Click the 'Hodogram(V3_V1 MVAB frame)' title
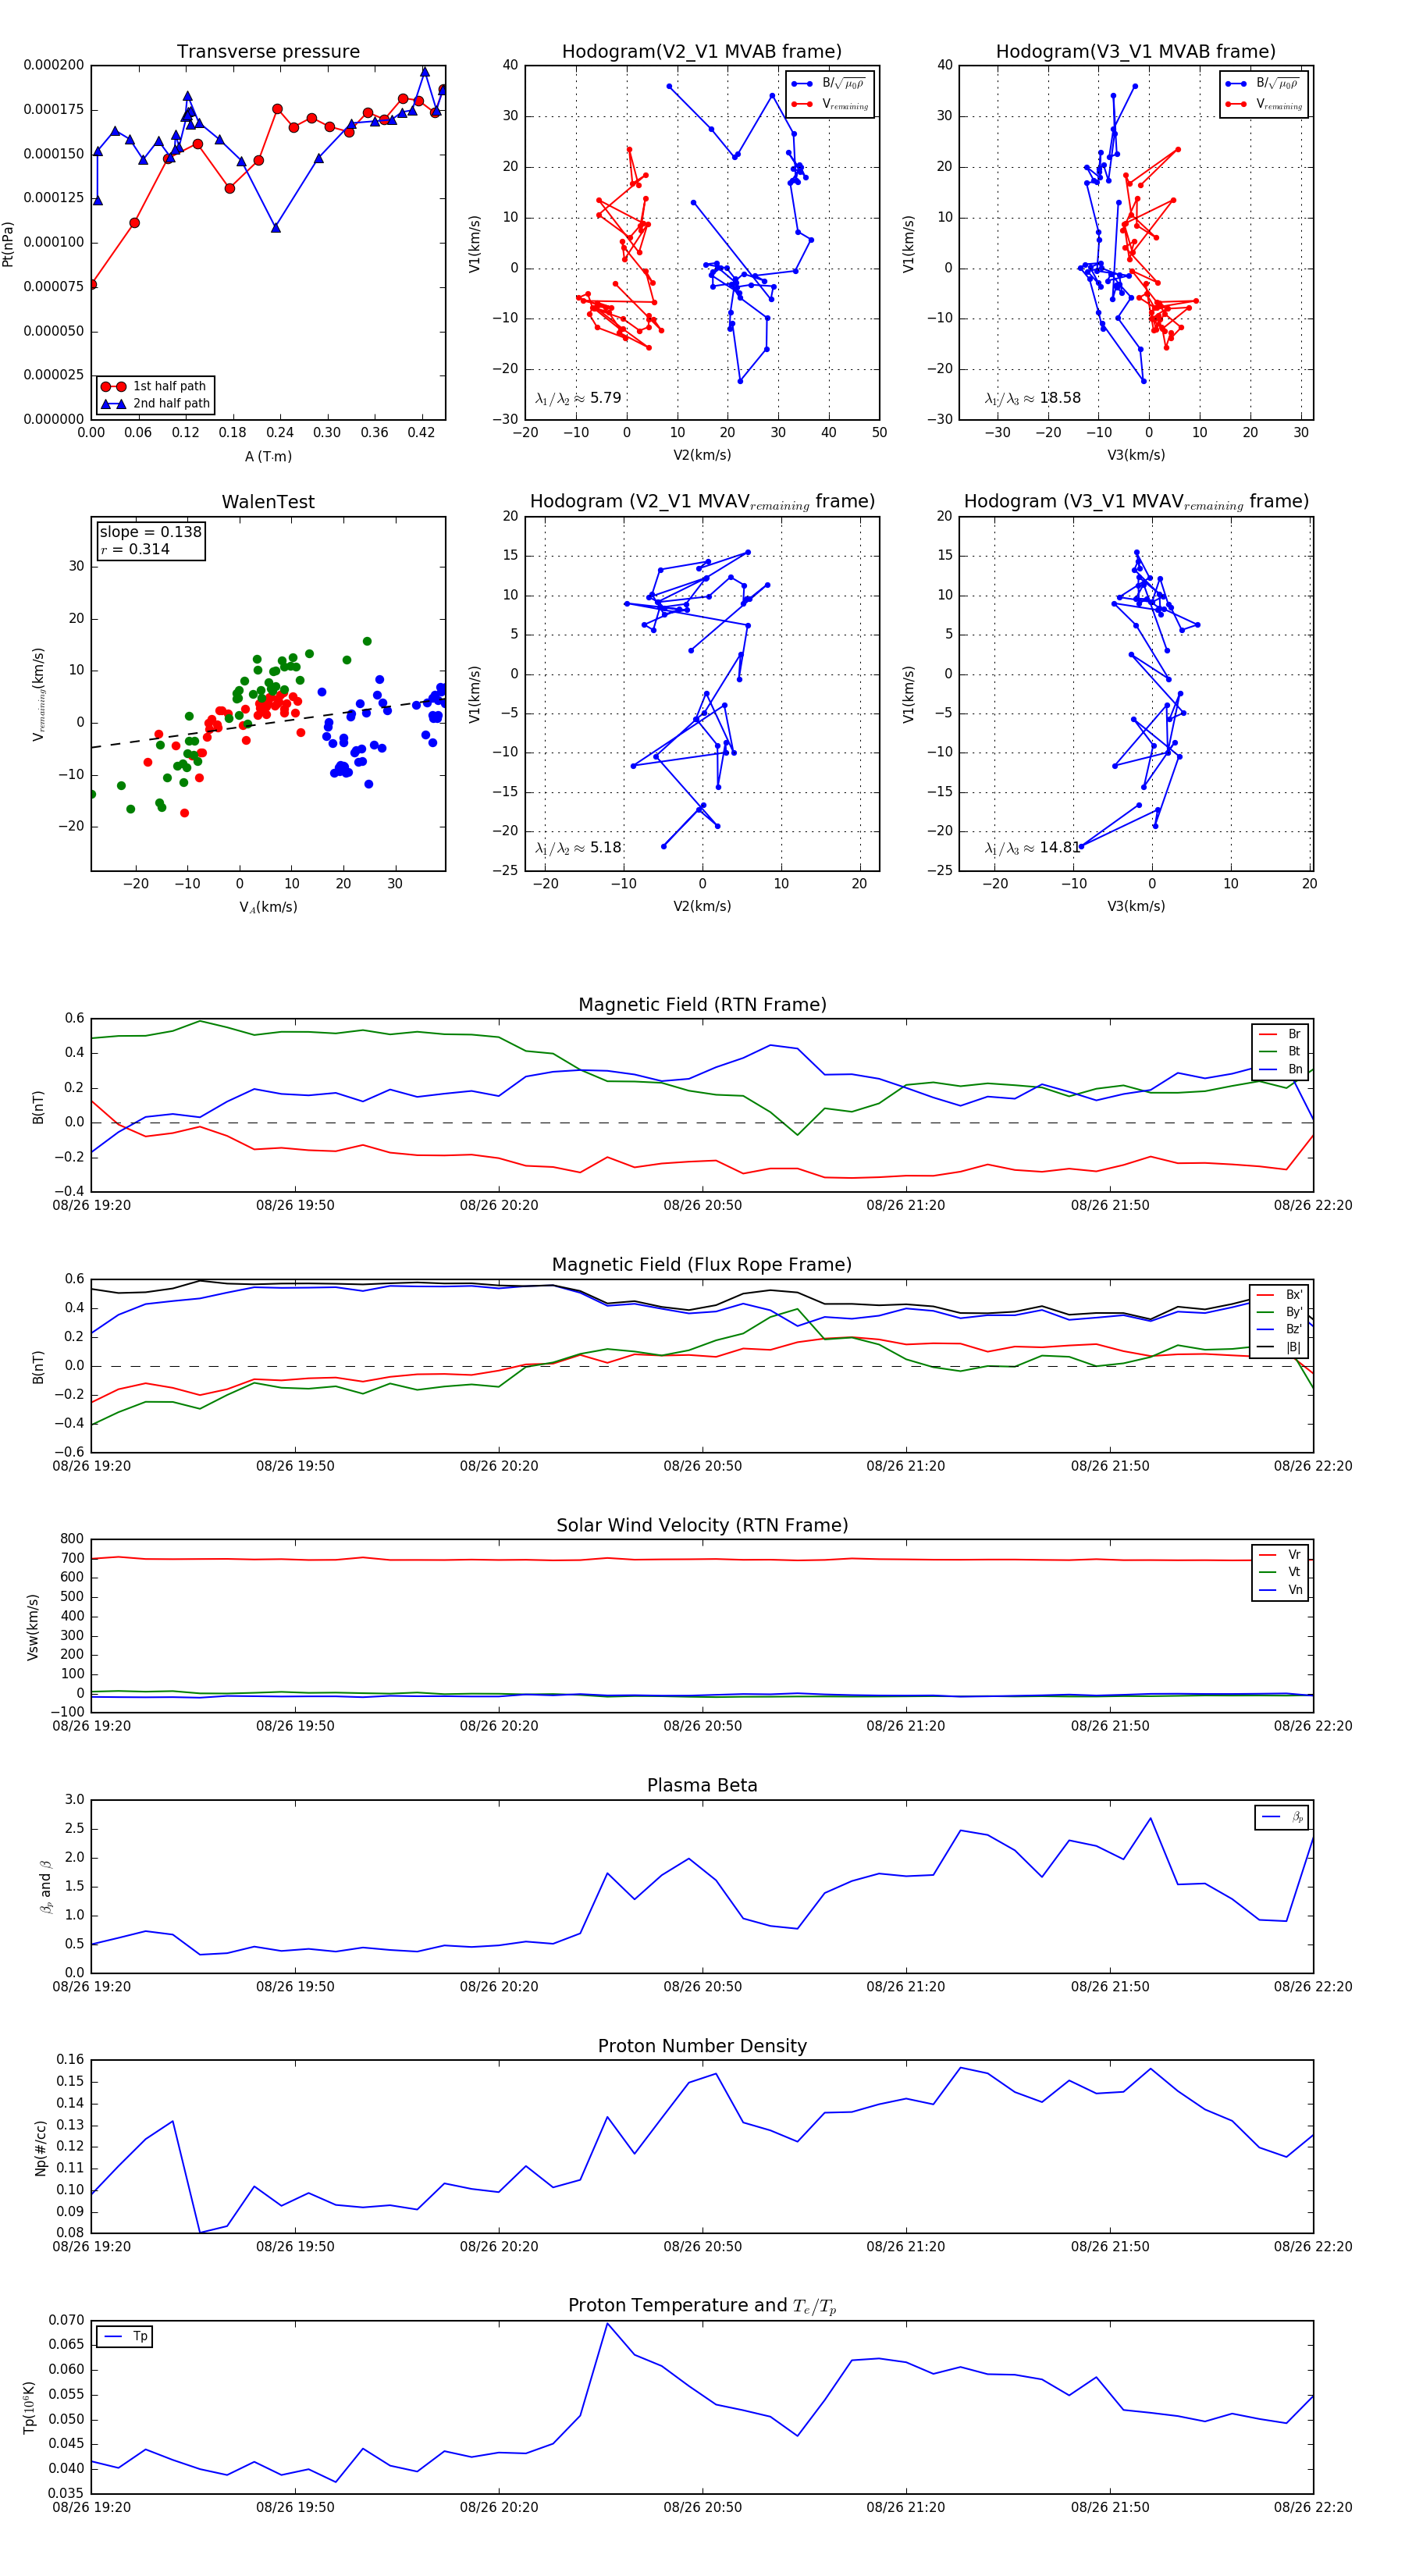 tap(1136, 52)
